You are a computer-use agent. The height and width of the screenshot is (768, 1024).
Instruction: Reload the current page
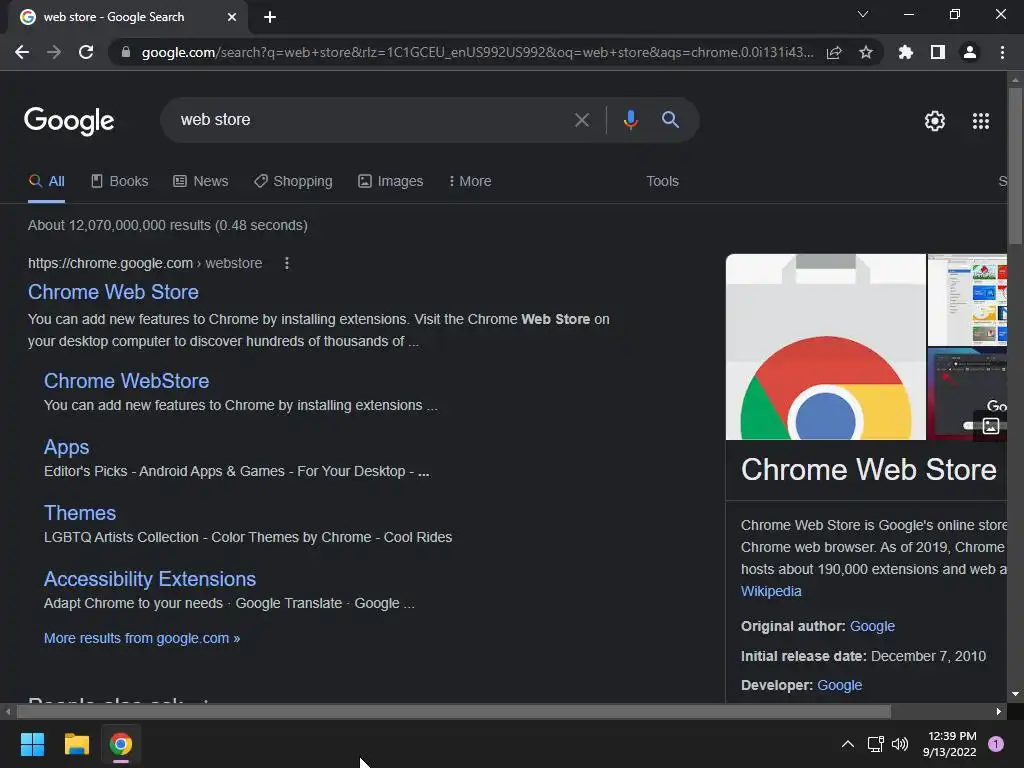point(86,52)
